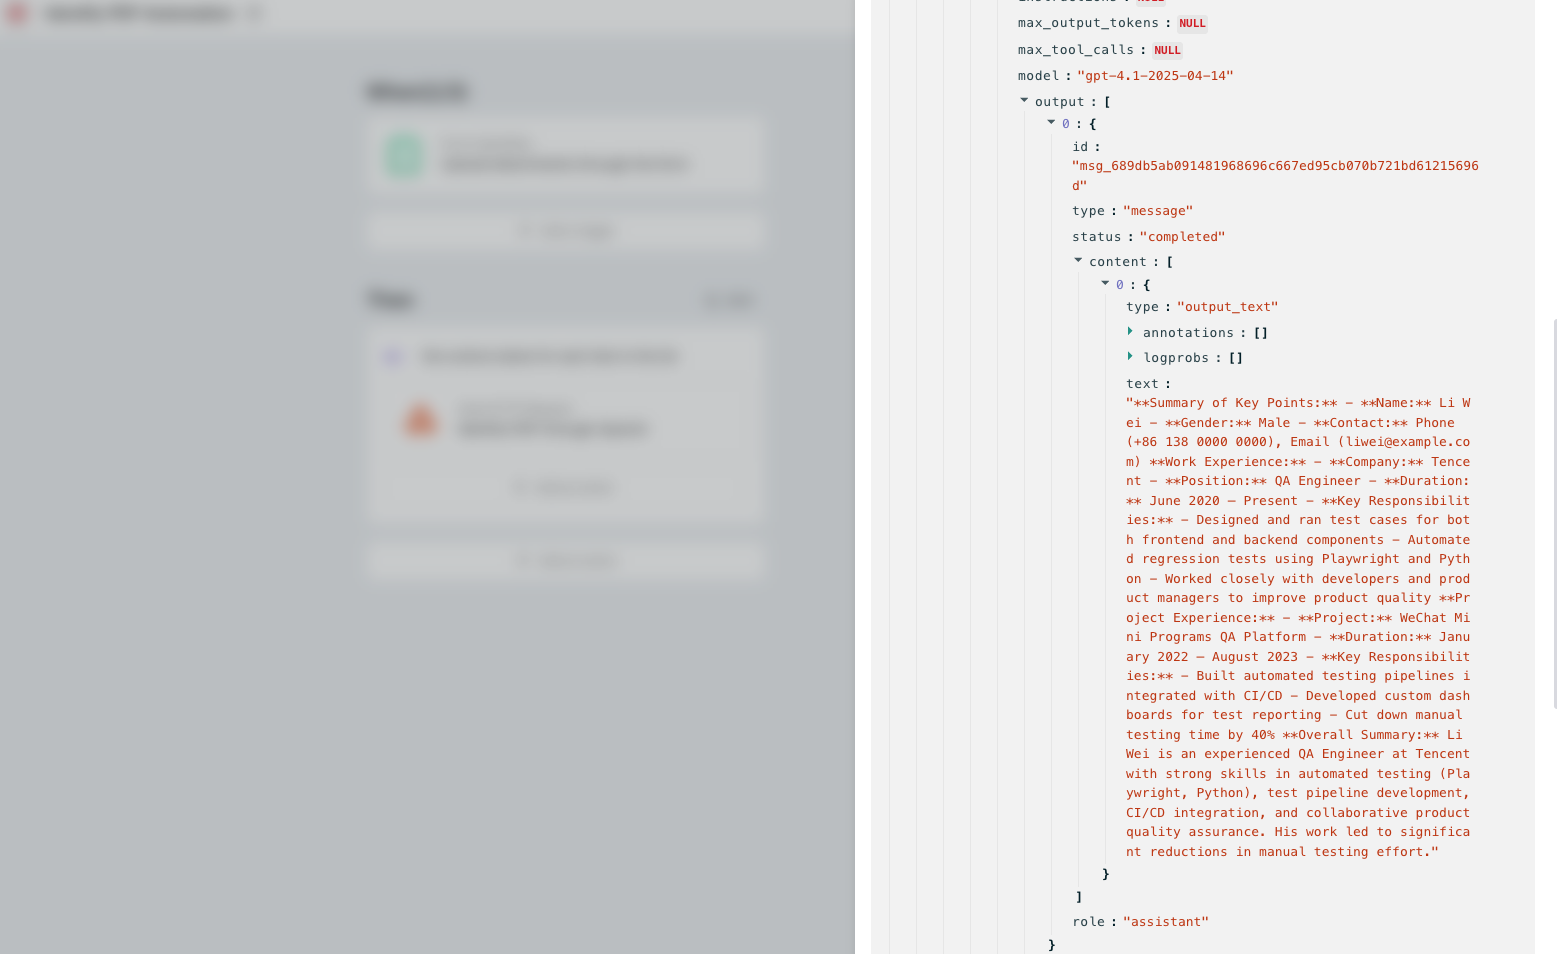Viewport: 1557px width, 954px height.
Task: Select the "max_output_tokens" key
Action: point(1088,23)
